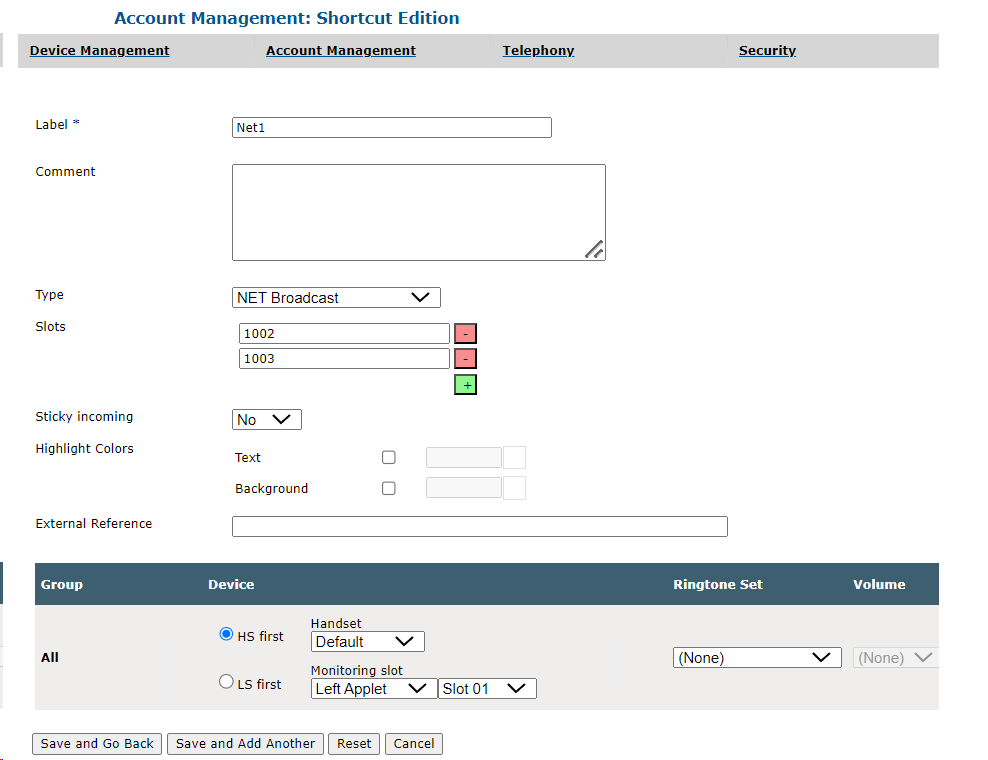Click the 'All' group row label
This screenshot has width=988, height=760.
(x=50, y=657)
